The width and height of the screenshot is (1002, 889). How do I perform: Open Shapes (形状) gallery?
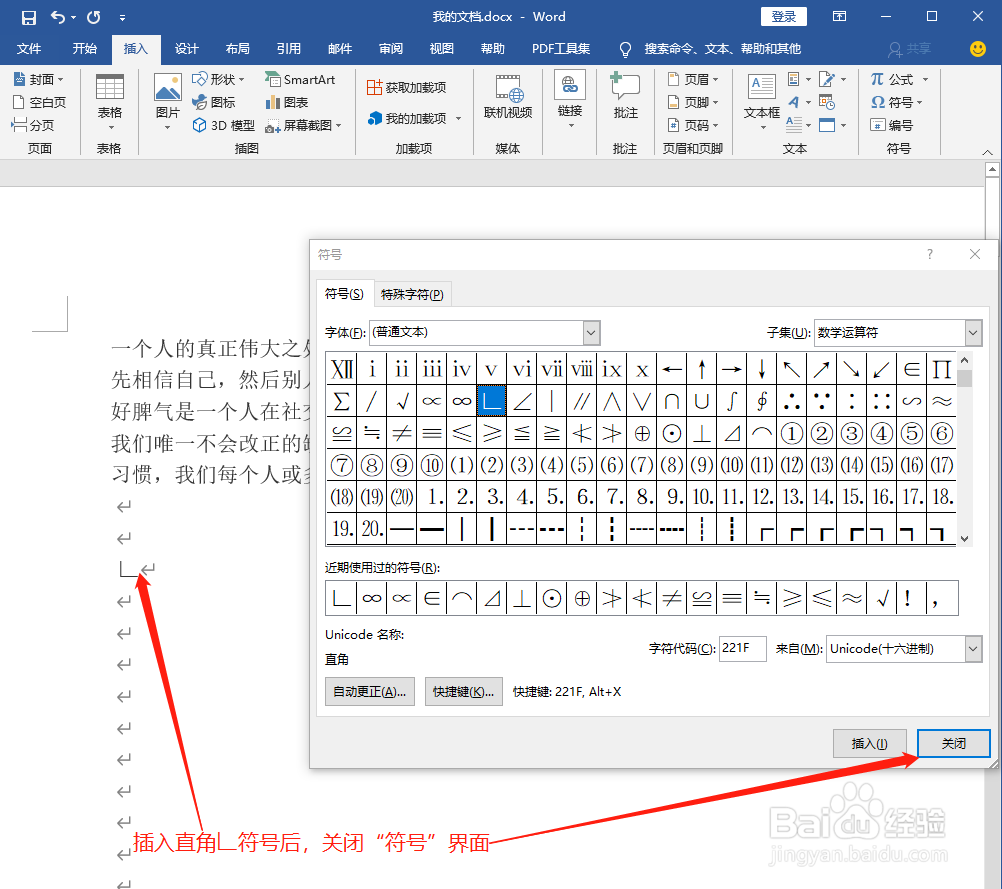[x=219, y=79]
